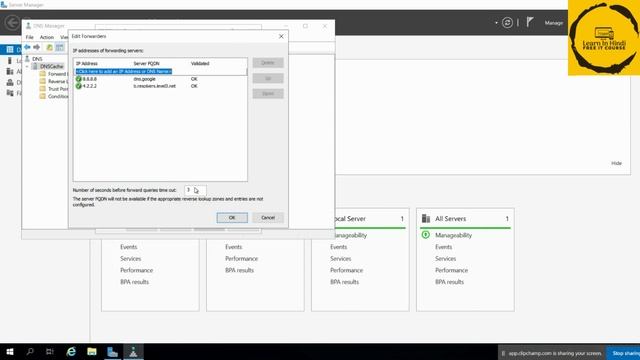
Task: Open taskbar search magnifier
Action: point(30,352)
